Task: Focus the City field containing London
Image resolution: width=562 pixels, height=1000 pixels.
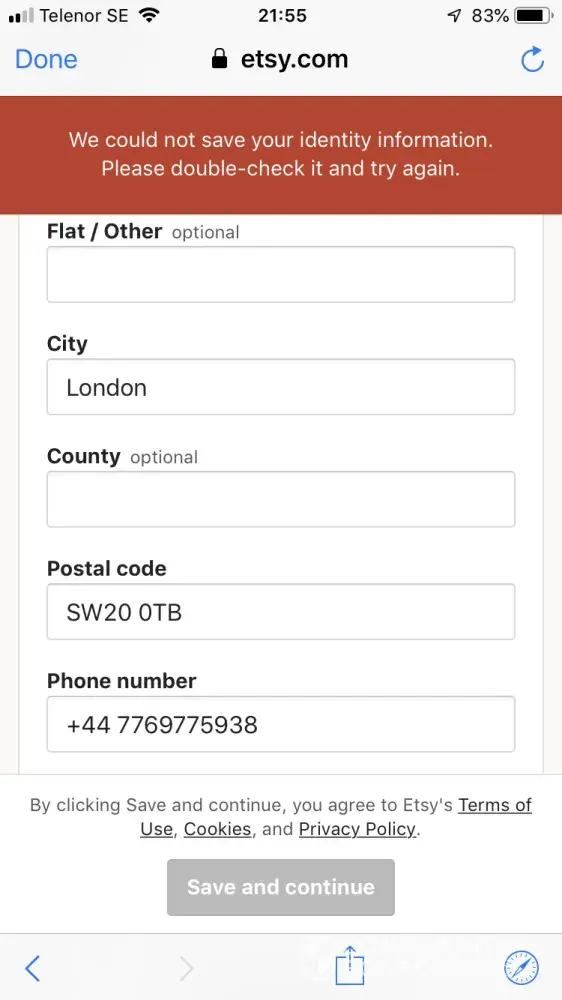Action: (281, 386)
